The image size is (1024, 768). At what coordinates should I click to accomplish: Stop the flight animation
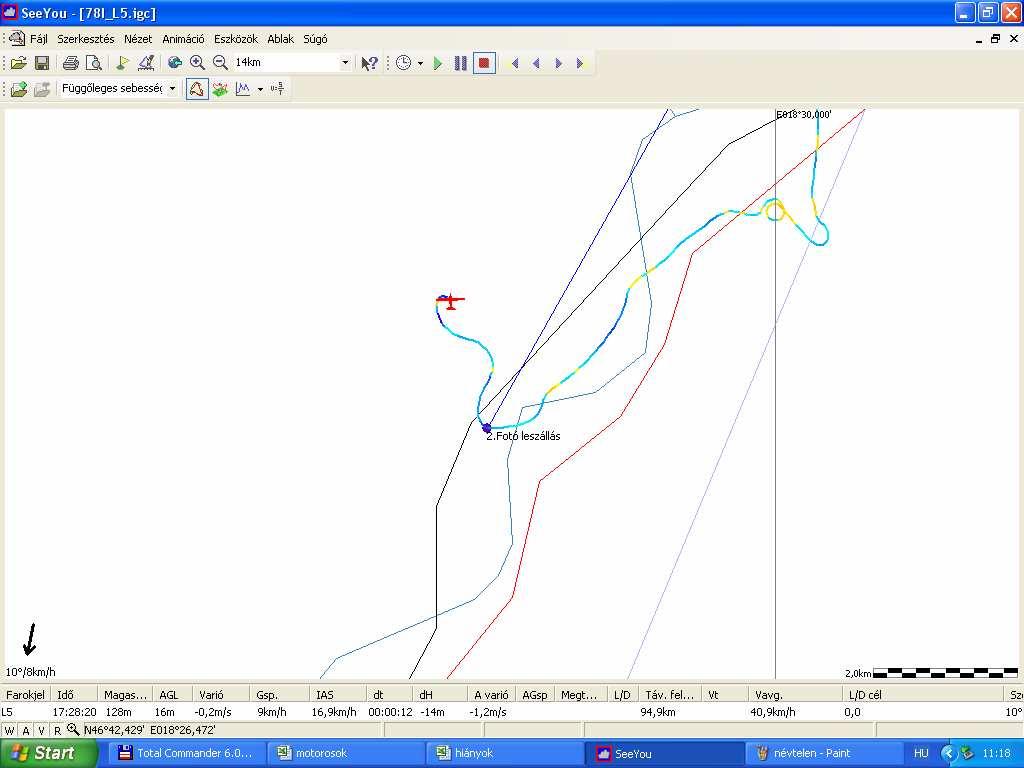(484, 63)
